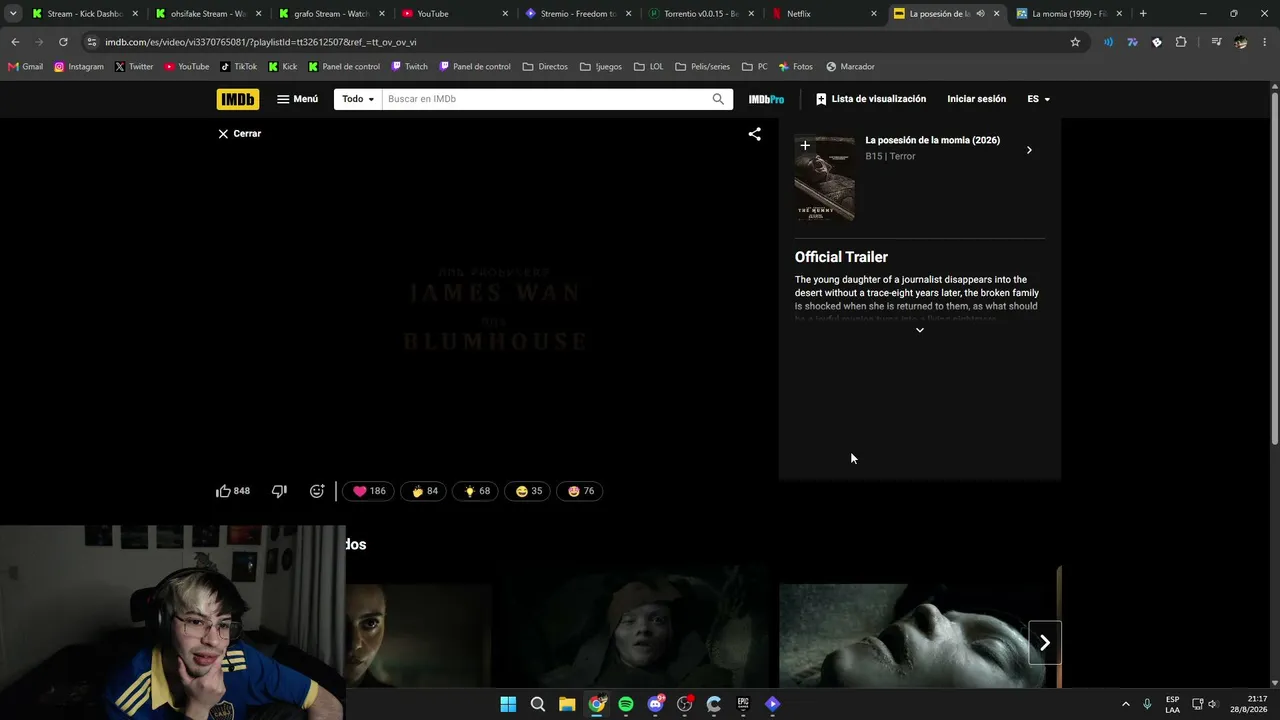Open the ES language selector
This screenshot has width=1280, height=720.
1039,99
